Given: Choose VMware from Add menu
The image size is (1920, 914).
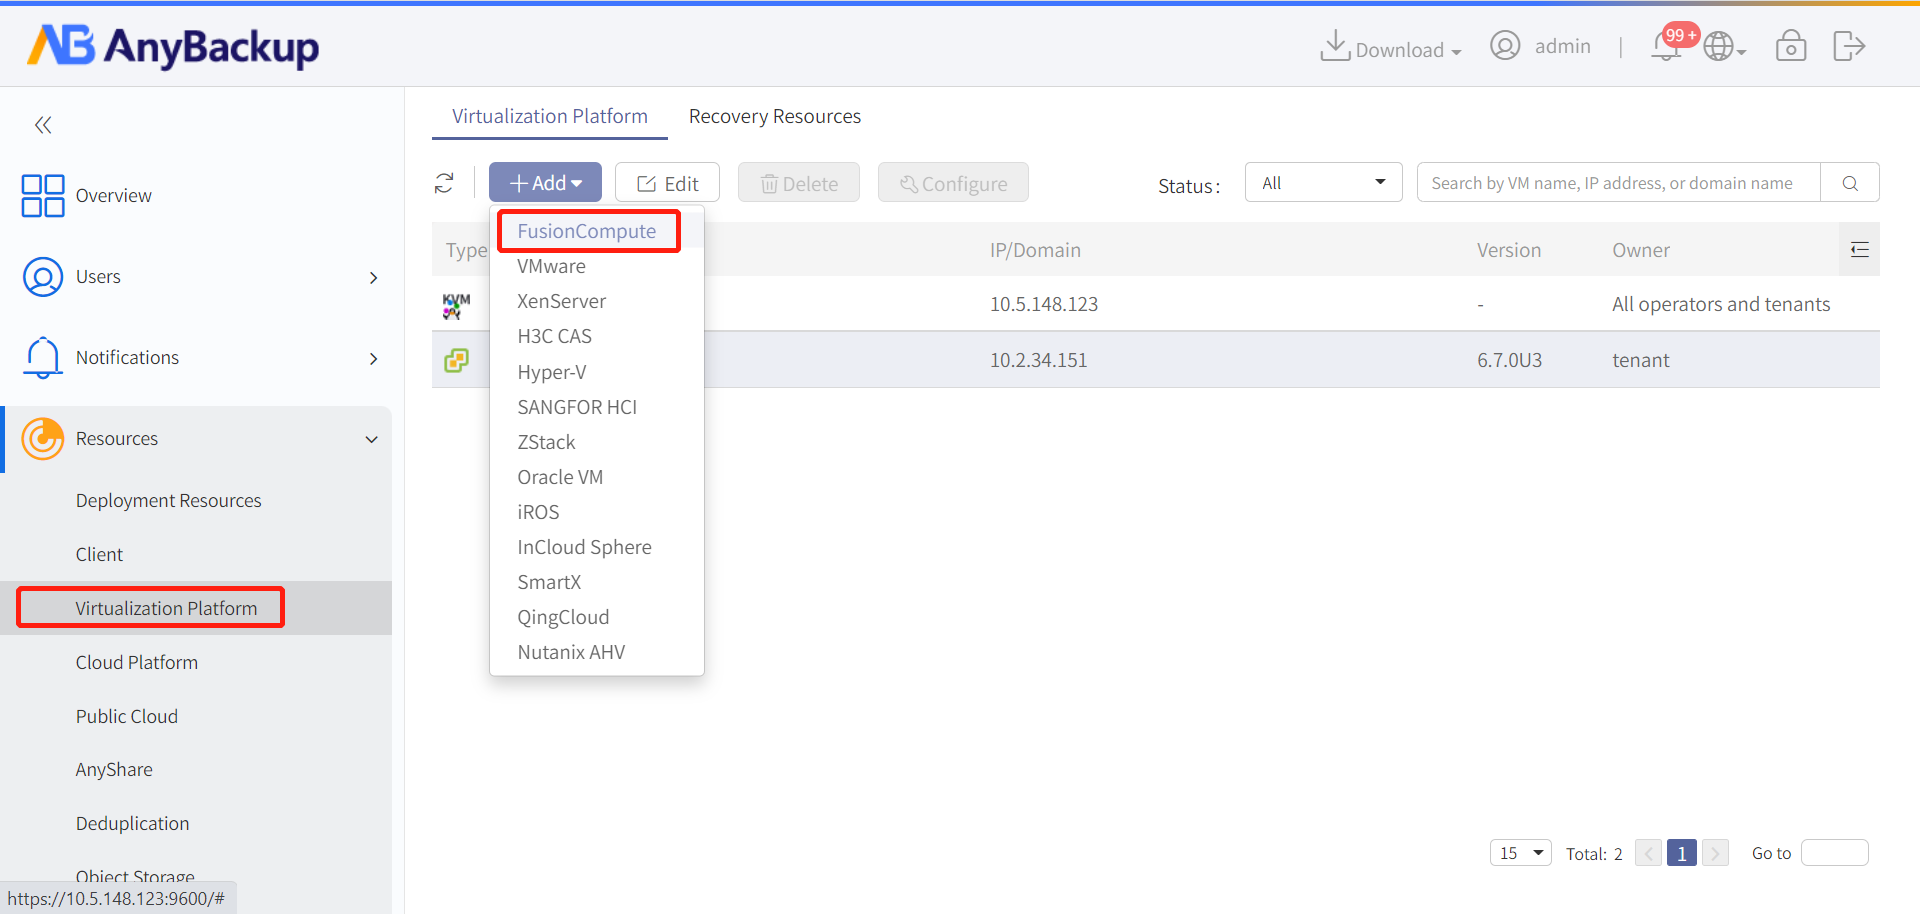Looking at the screenshot, I should tap(551, 266).
